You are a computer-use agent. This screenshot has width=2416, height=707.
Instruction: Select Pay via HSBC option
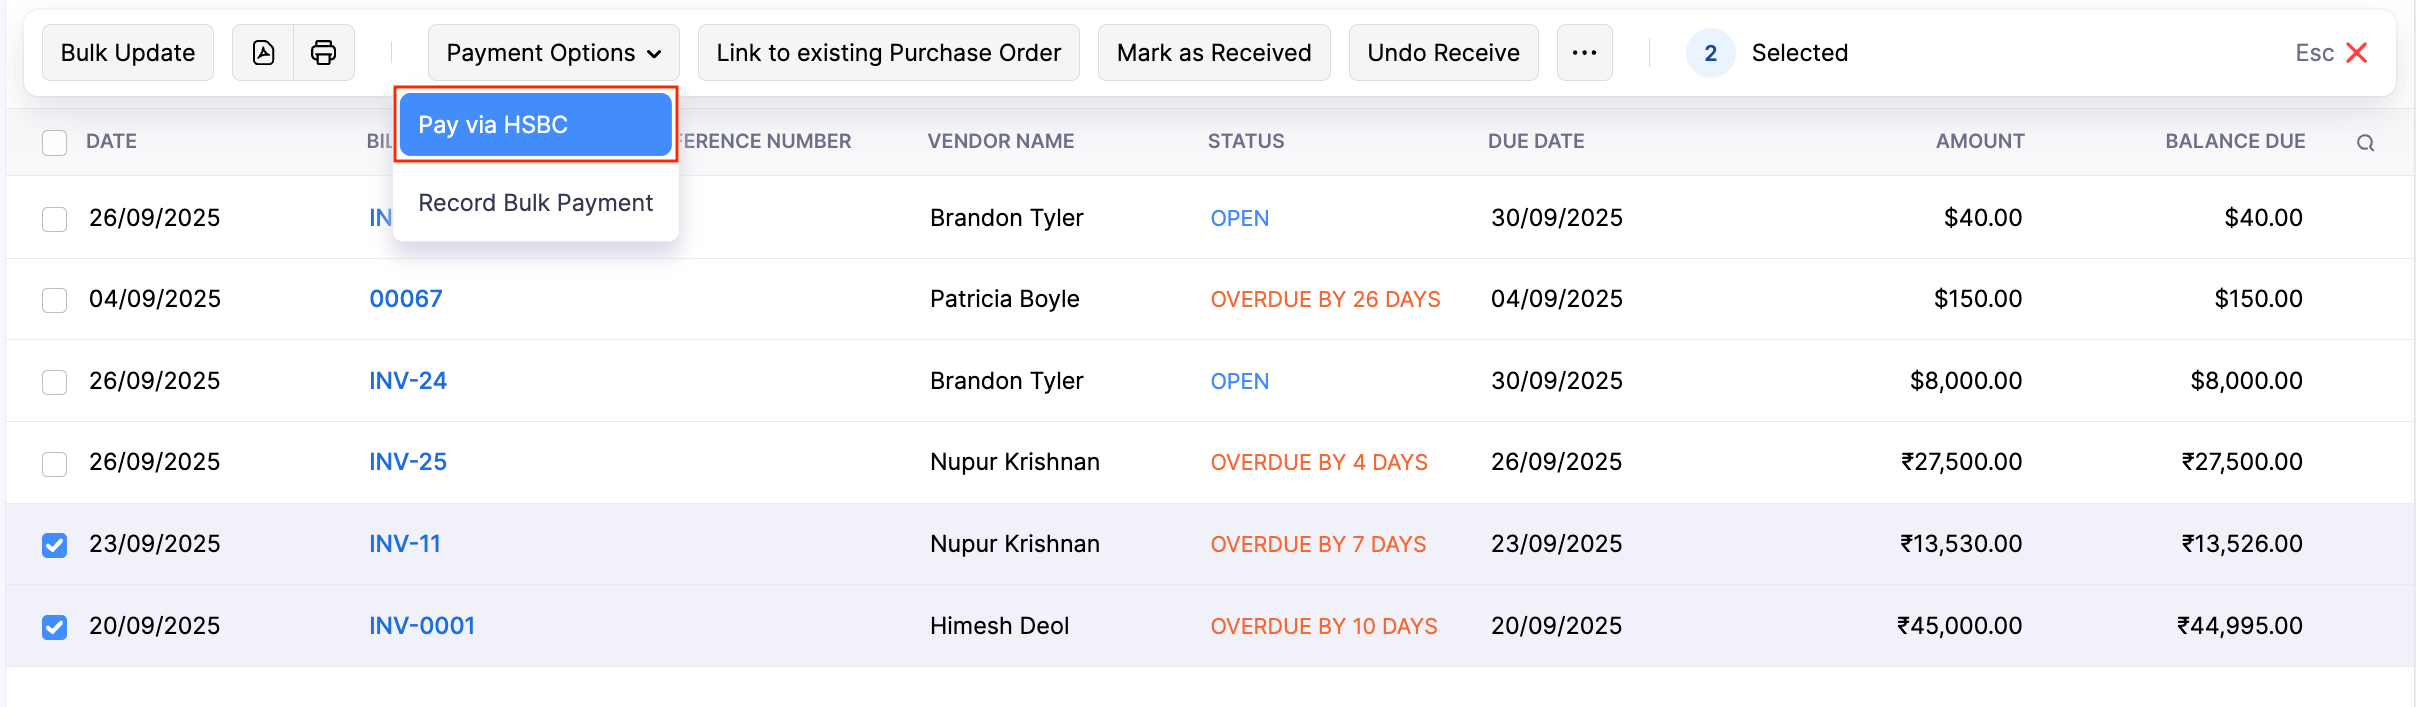point(535,125)
